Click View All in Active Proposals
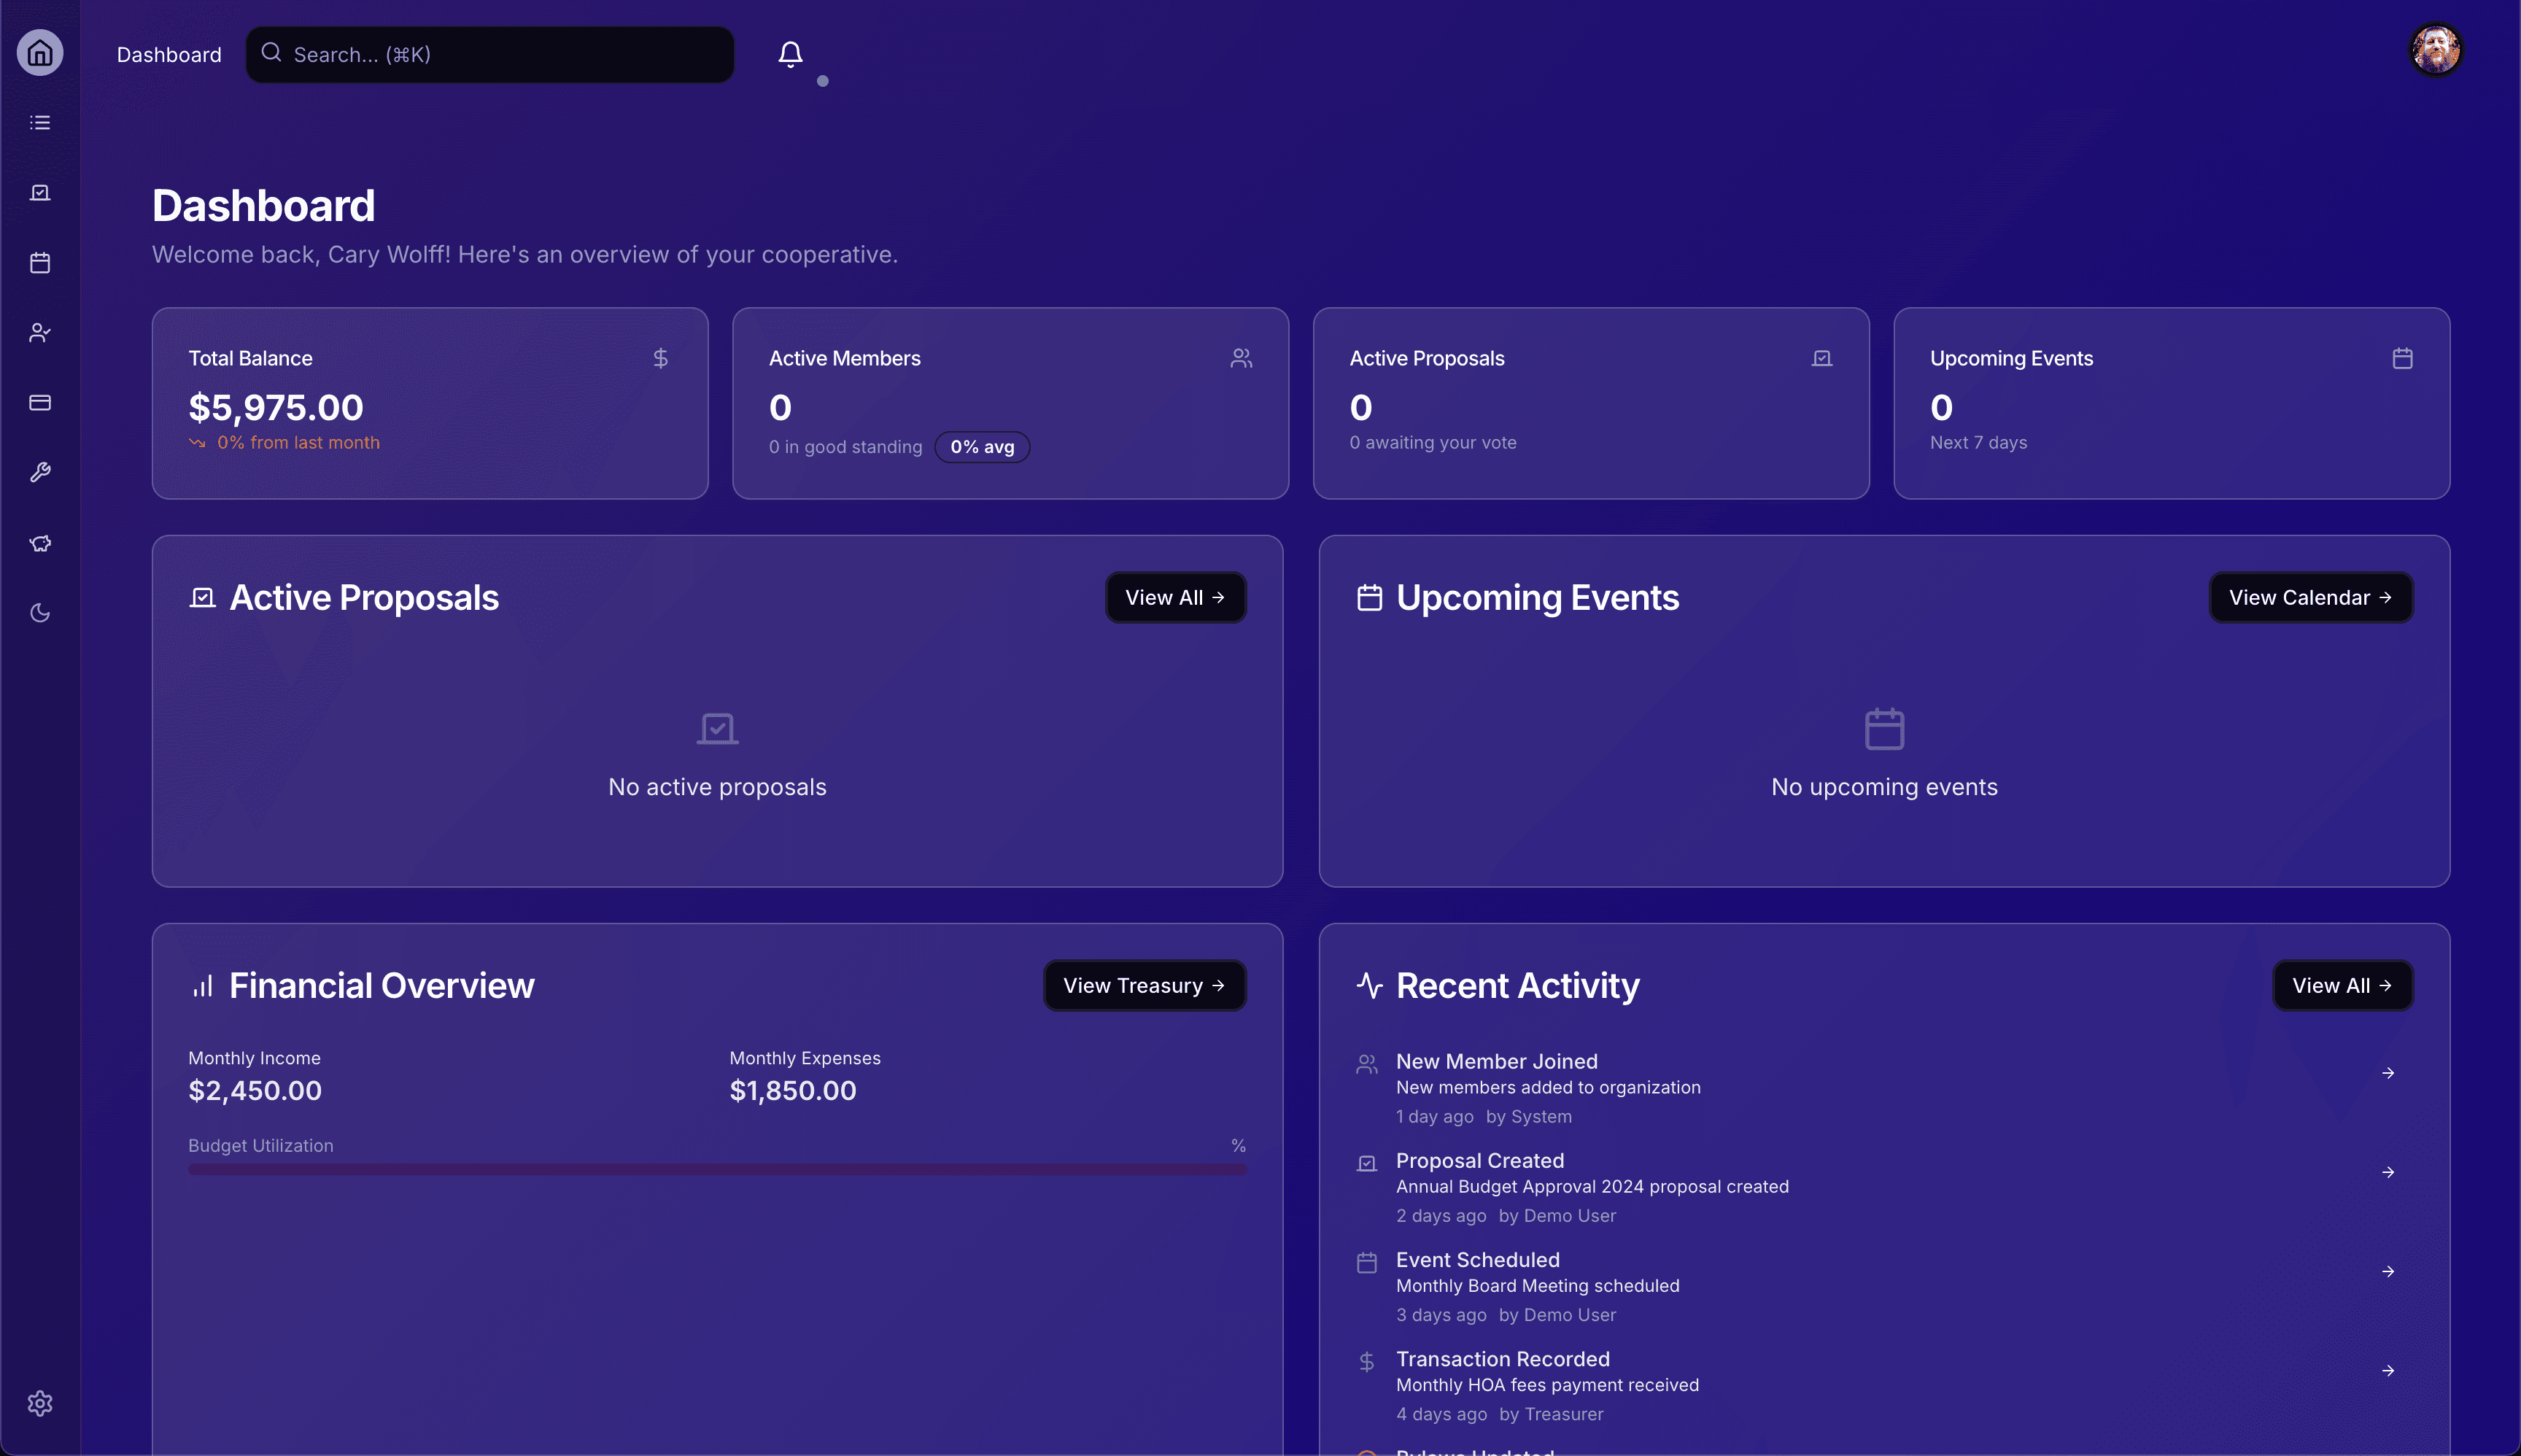Image resolution: width=2521 pixels, height=1456 pixels. pos(1175,597)
